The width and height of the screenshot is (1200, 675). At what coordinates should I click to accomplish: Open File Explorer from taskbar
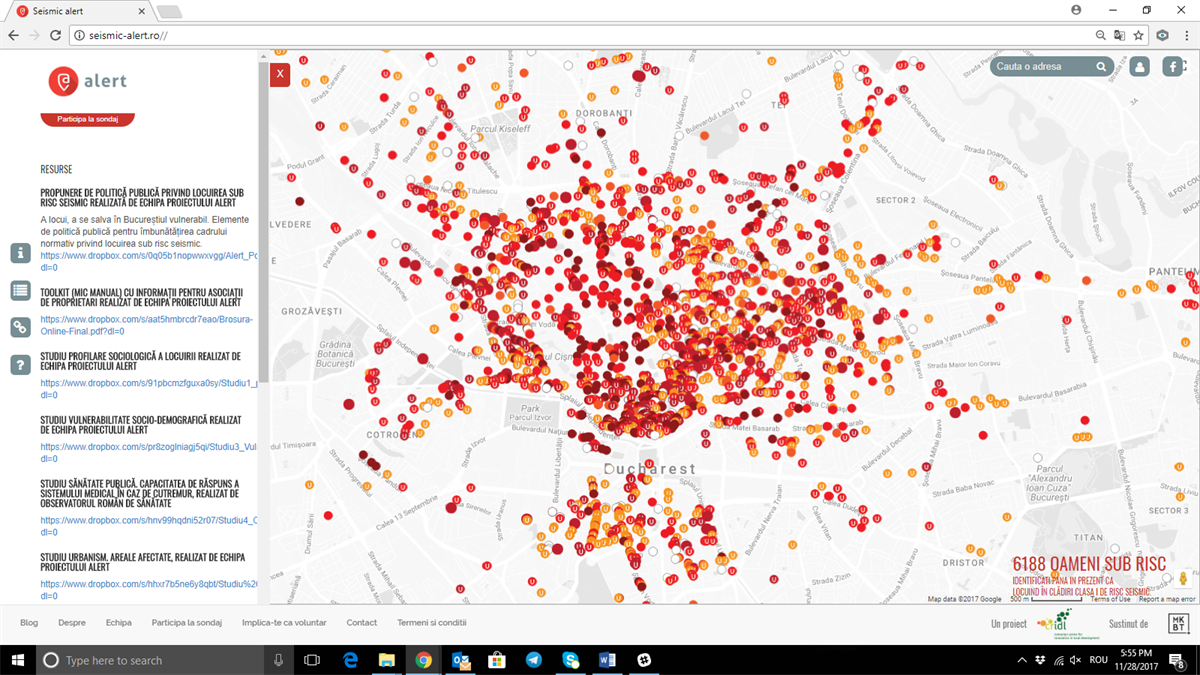[x=386, y=660]
